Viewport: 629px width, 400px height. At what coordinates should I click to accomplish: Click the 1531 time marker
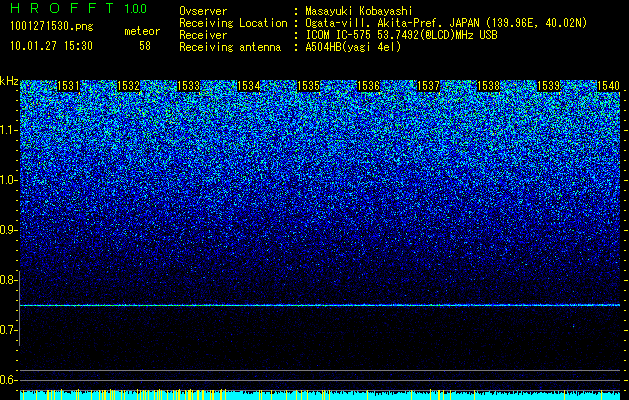pyautogui.click(x=68, y=86)
